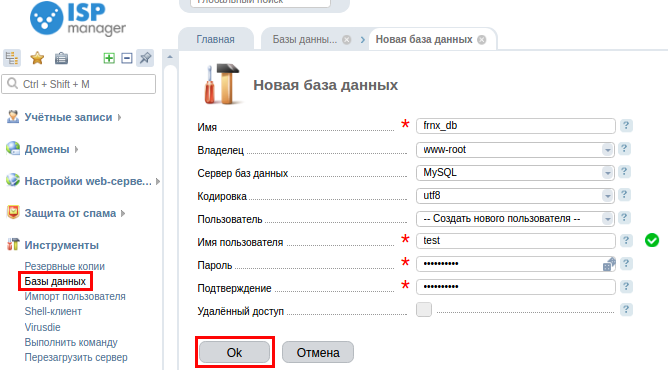Expand Настройки web-сервера section
Image resolution: width=668 pixels, height=370 pixels.
coord(88,181)
